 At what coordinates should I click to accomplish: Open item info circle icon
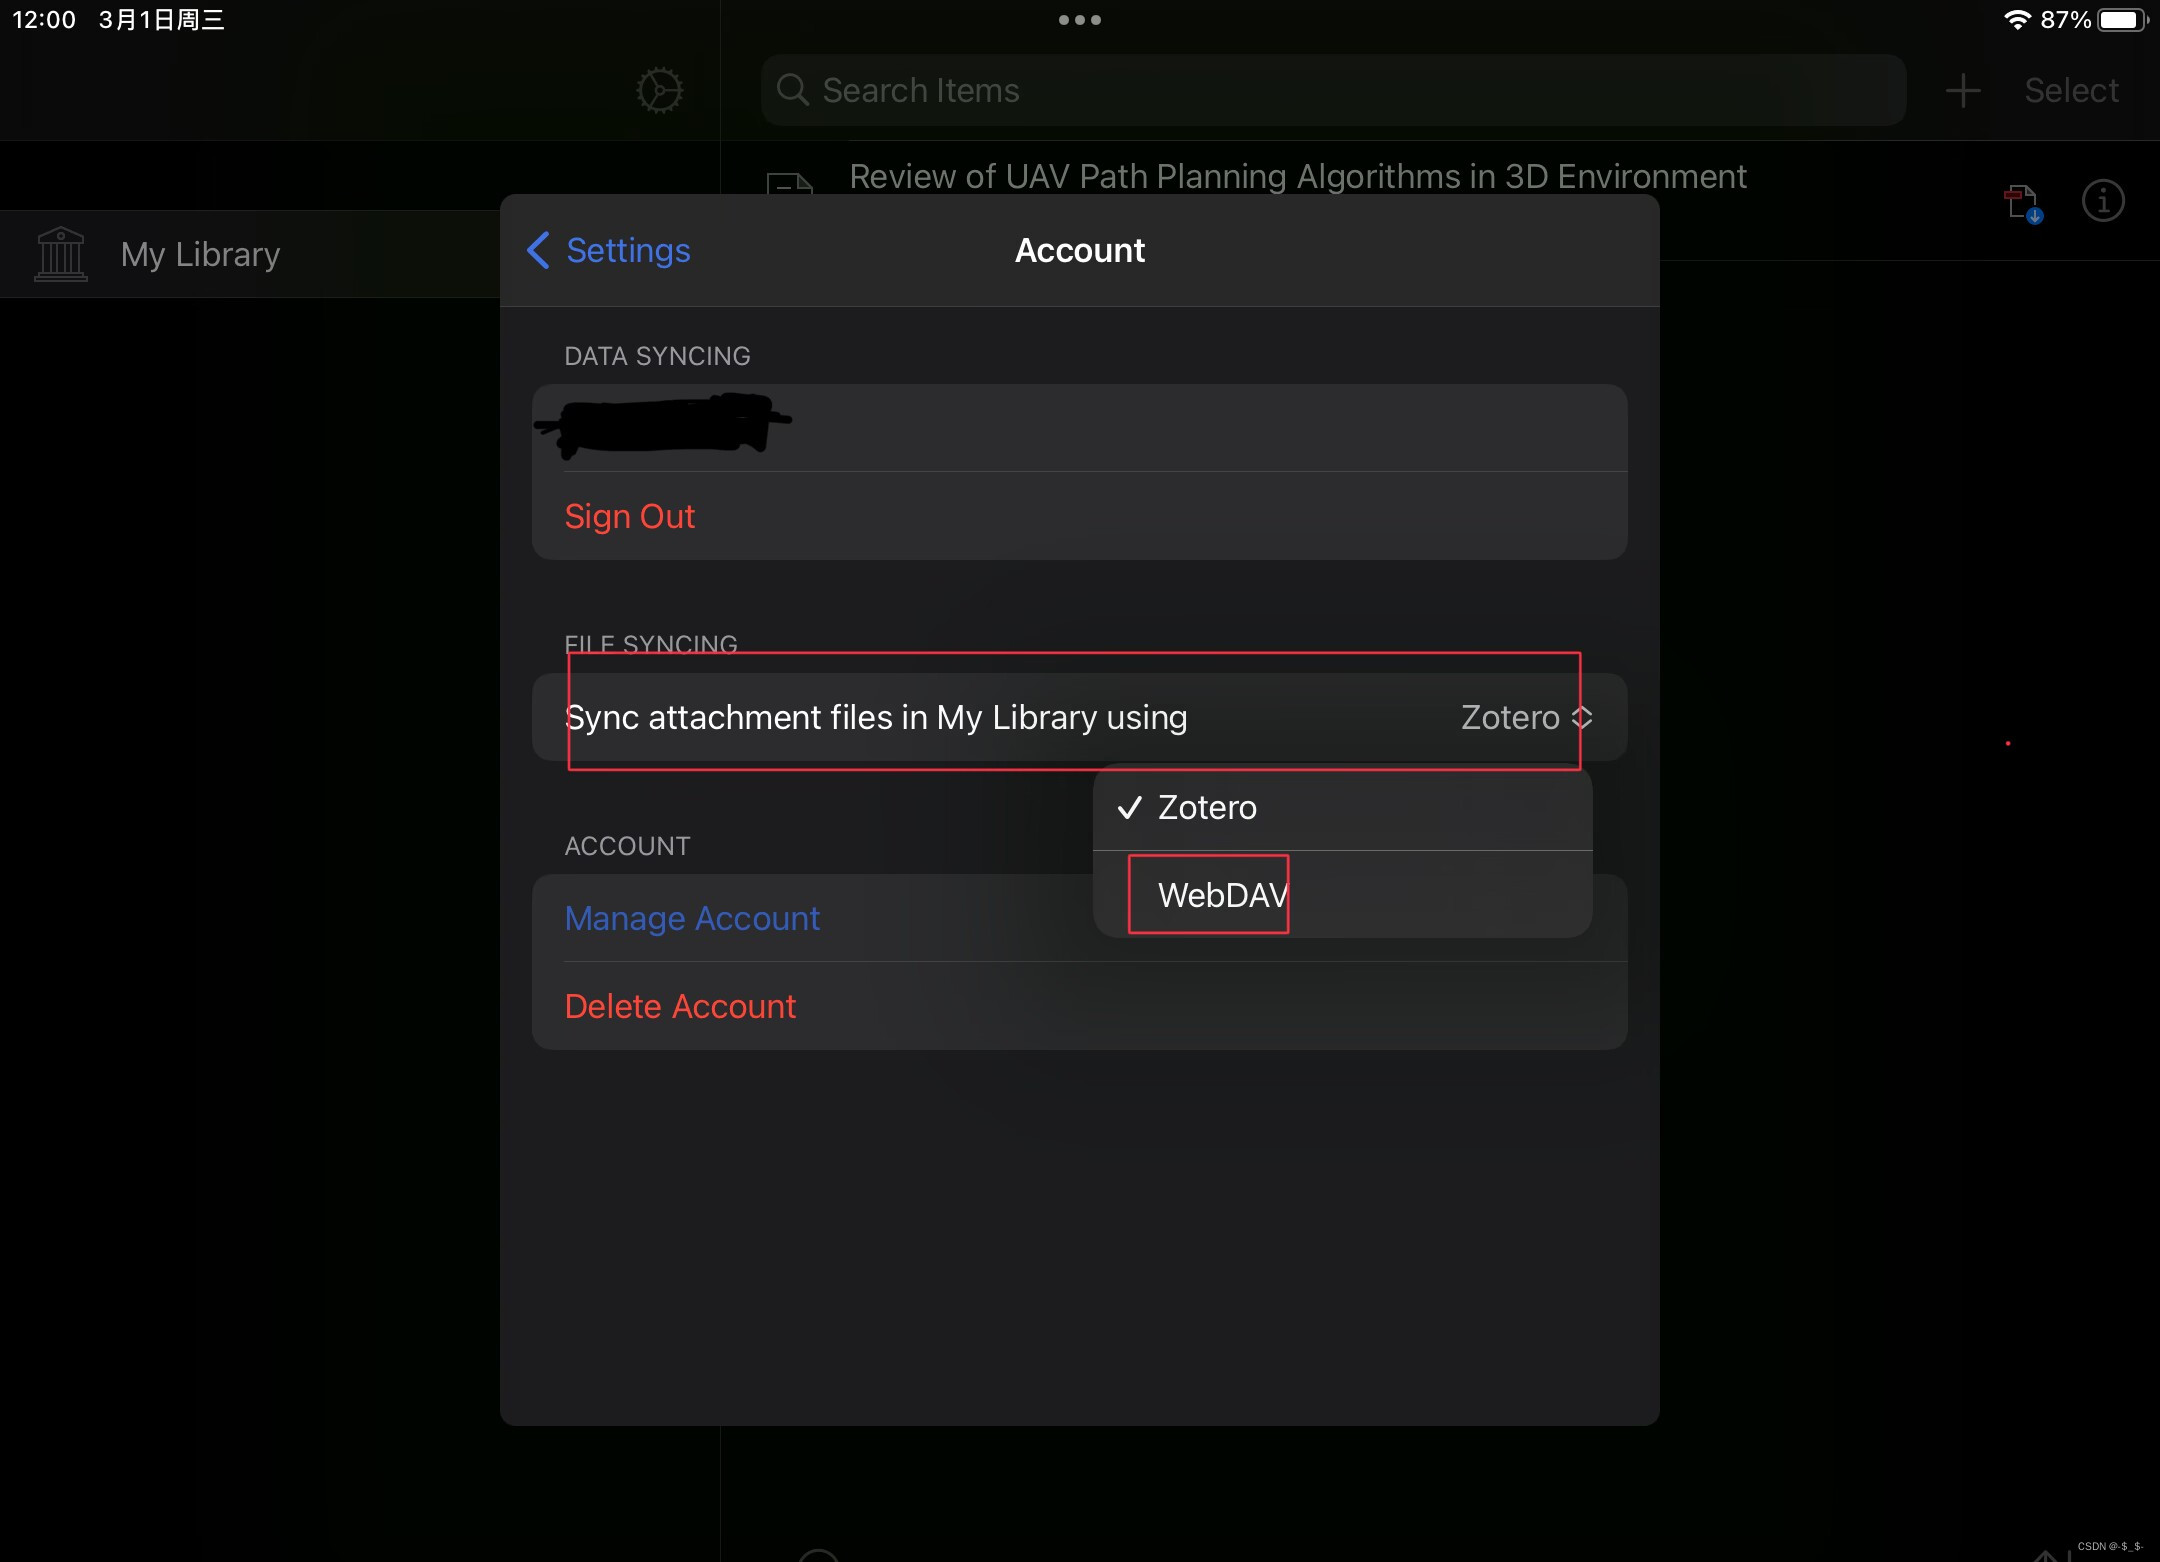point(2102,201)
